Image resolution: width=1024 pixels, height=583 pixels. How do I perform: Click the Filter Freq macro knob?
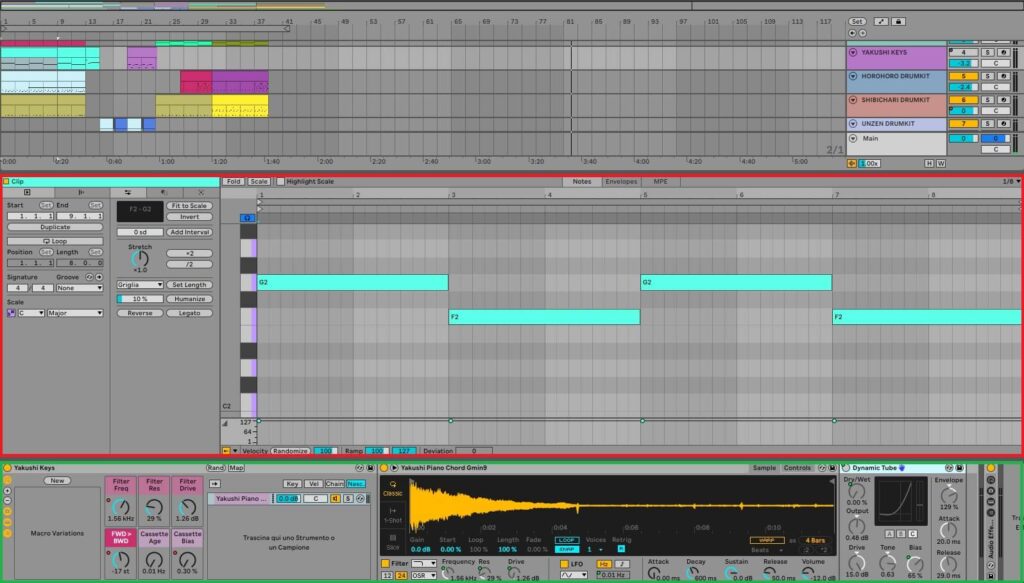[121, 508]
